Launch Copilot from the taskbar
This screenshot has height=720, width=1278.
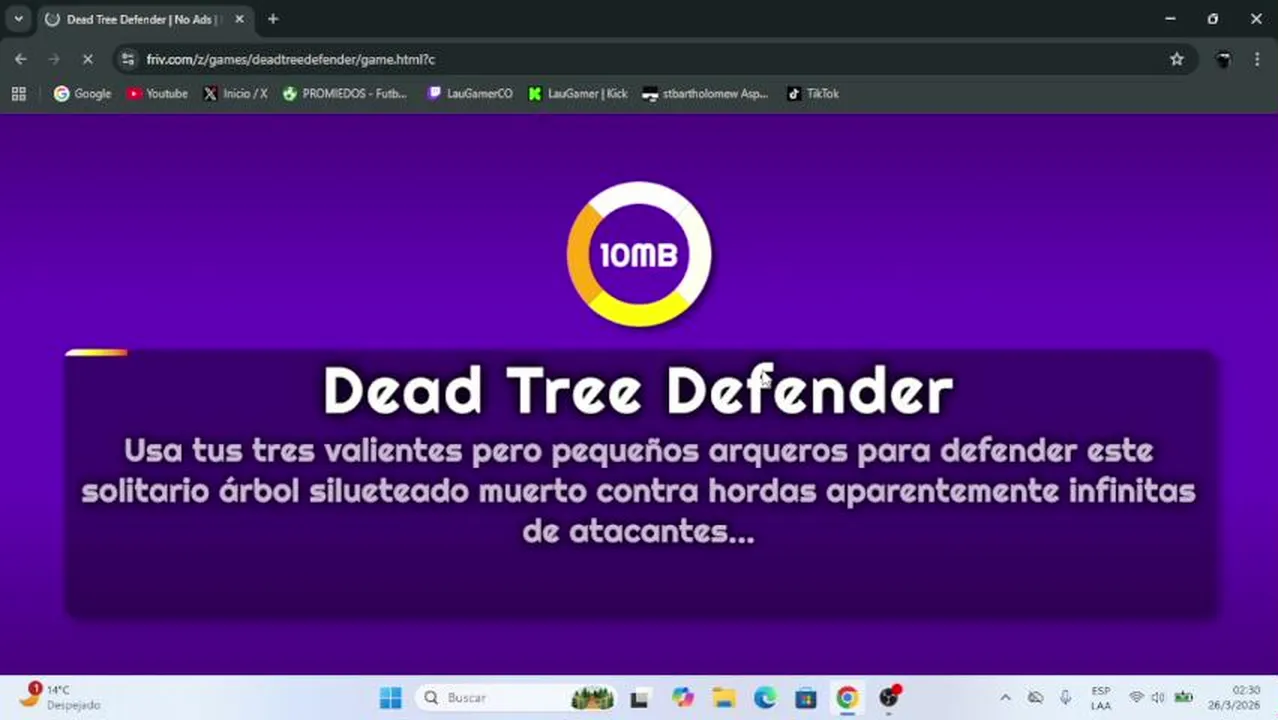point(682,698)
